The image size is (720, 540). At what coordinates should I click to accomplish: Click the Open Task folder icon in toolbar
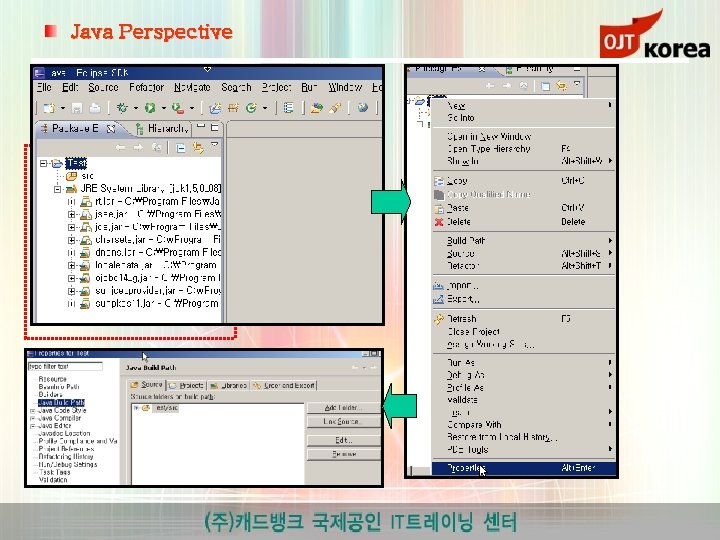pyautogui.click(x=316, y=108)
